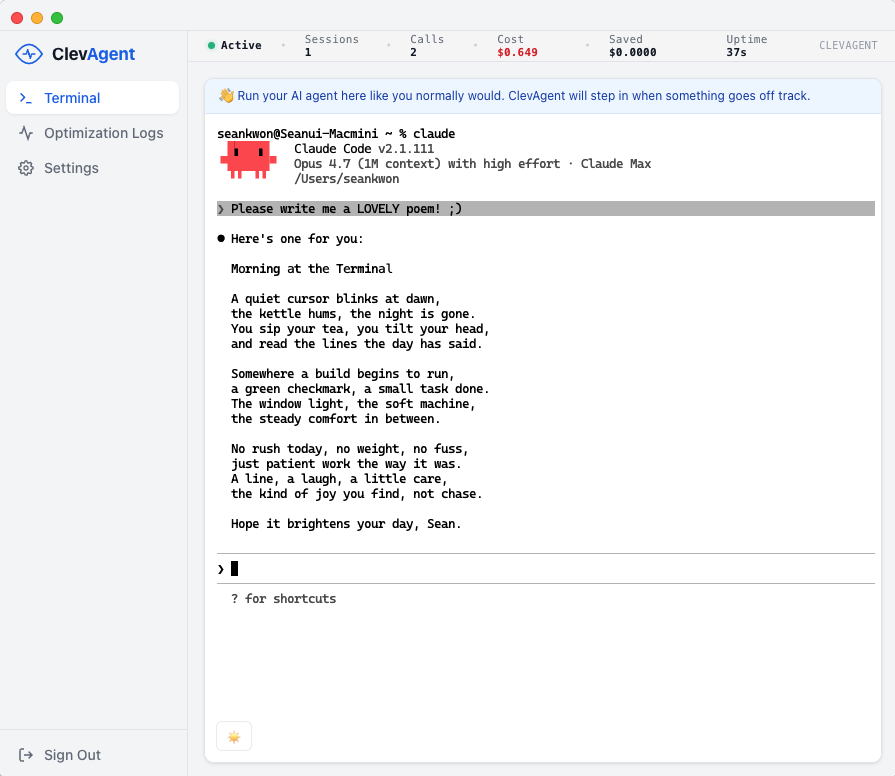Click the CLEVAGENT label at top right
This screenshot has height=776, width=895.
[x=847, y=46]
